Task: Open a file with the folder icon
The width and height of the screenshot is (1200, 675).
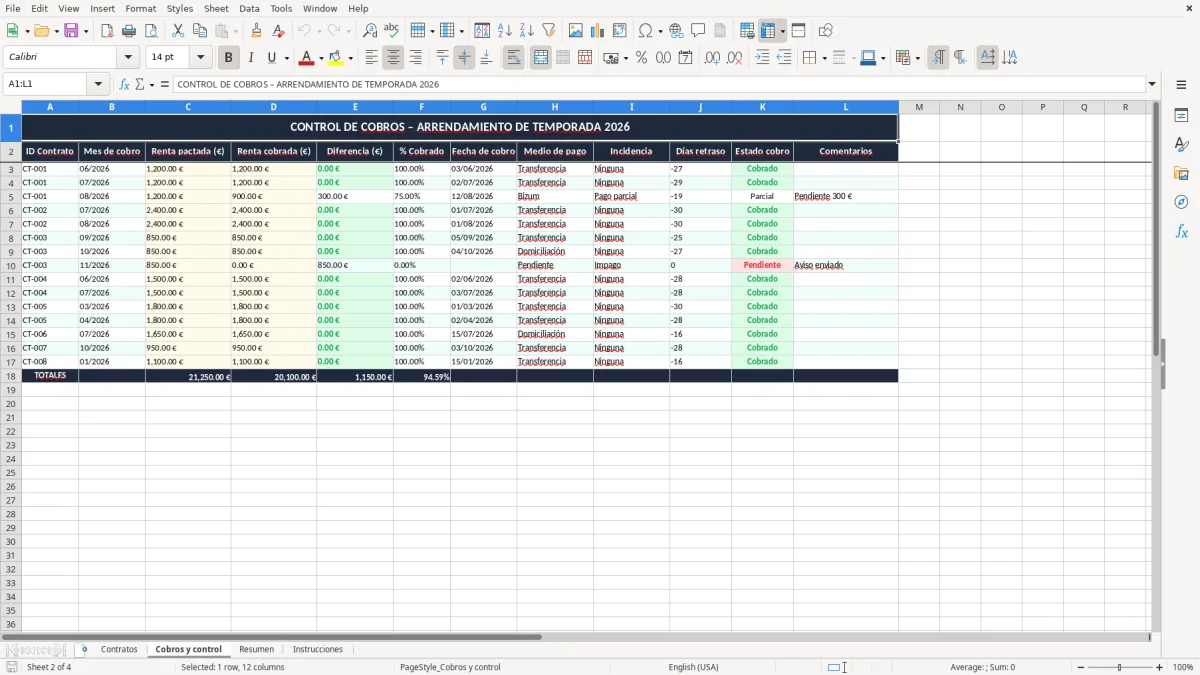Action: pyautogui.click(x=41, y=31)
